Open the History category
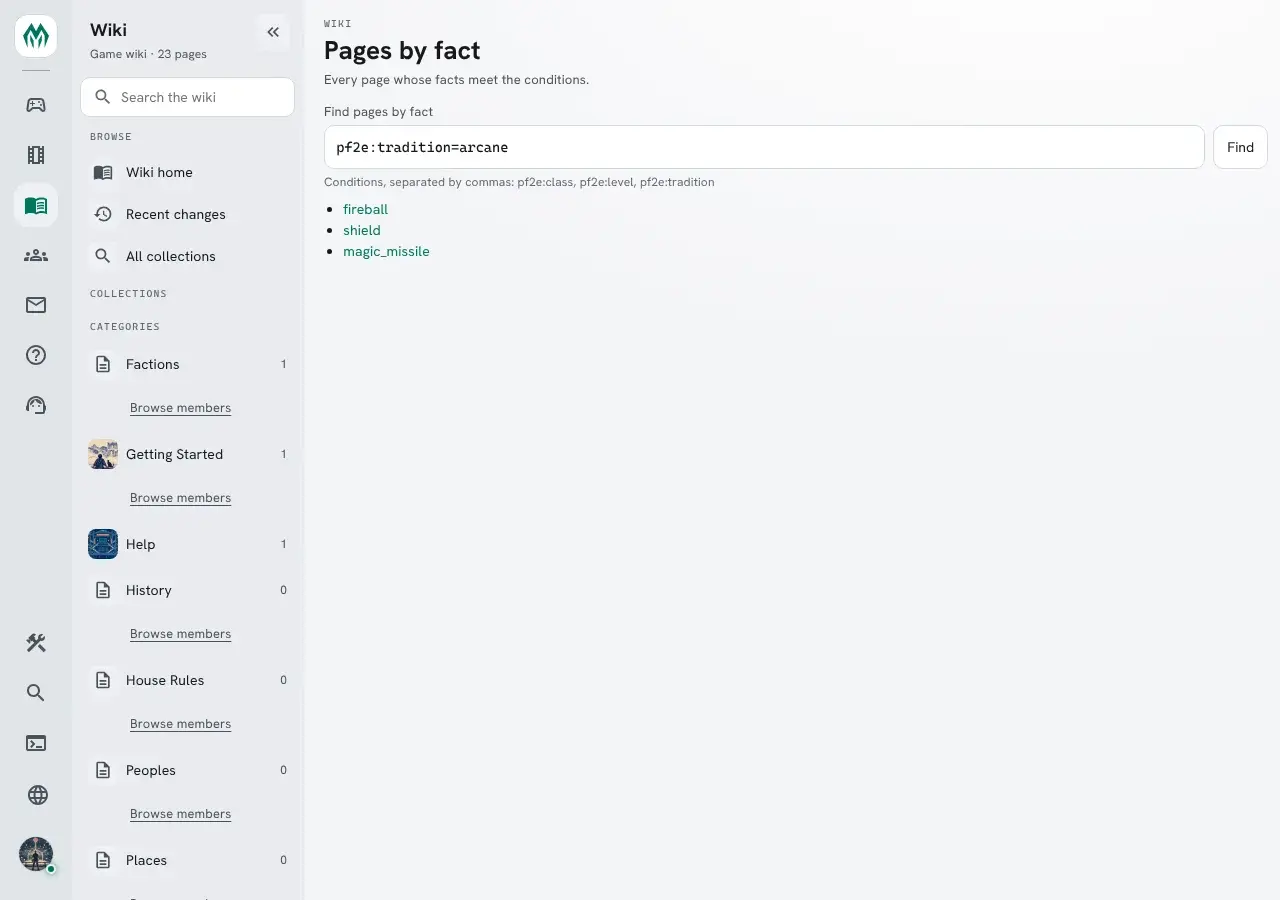This screenshot has height=900, width=1280. 188,590
